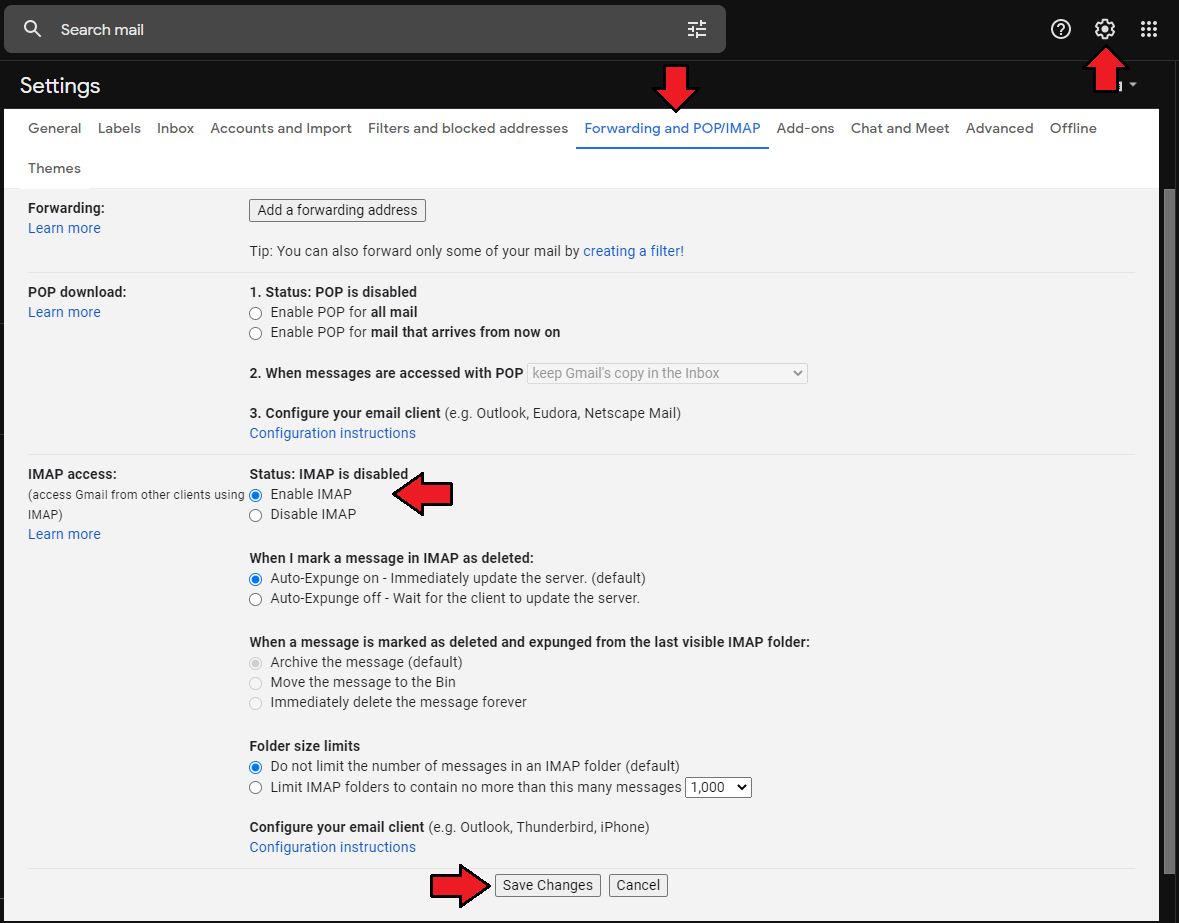The height and width of the screenshot is (923, 1179).
Task: Open the Google apps grid
Action: pos(1148,29)
